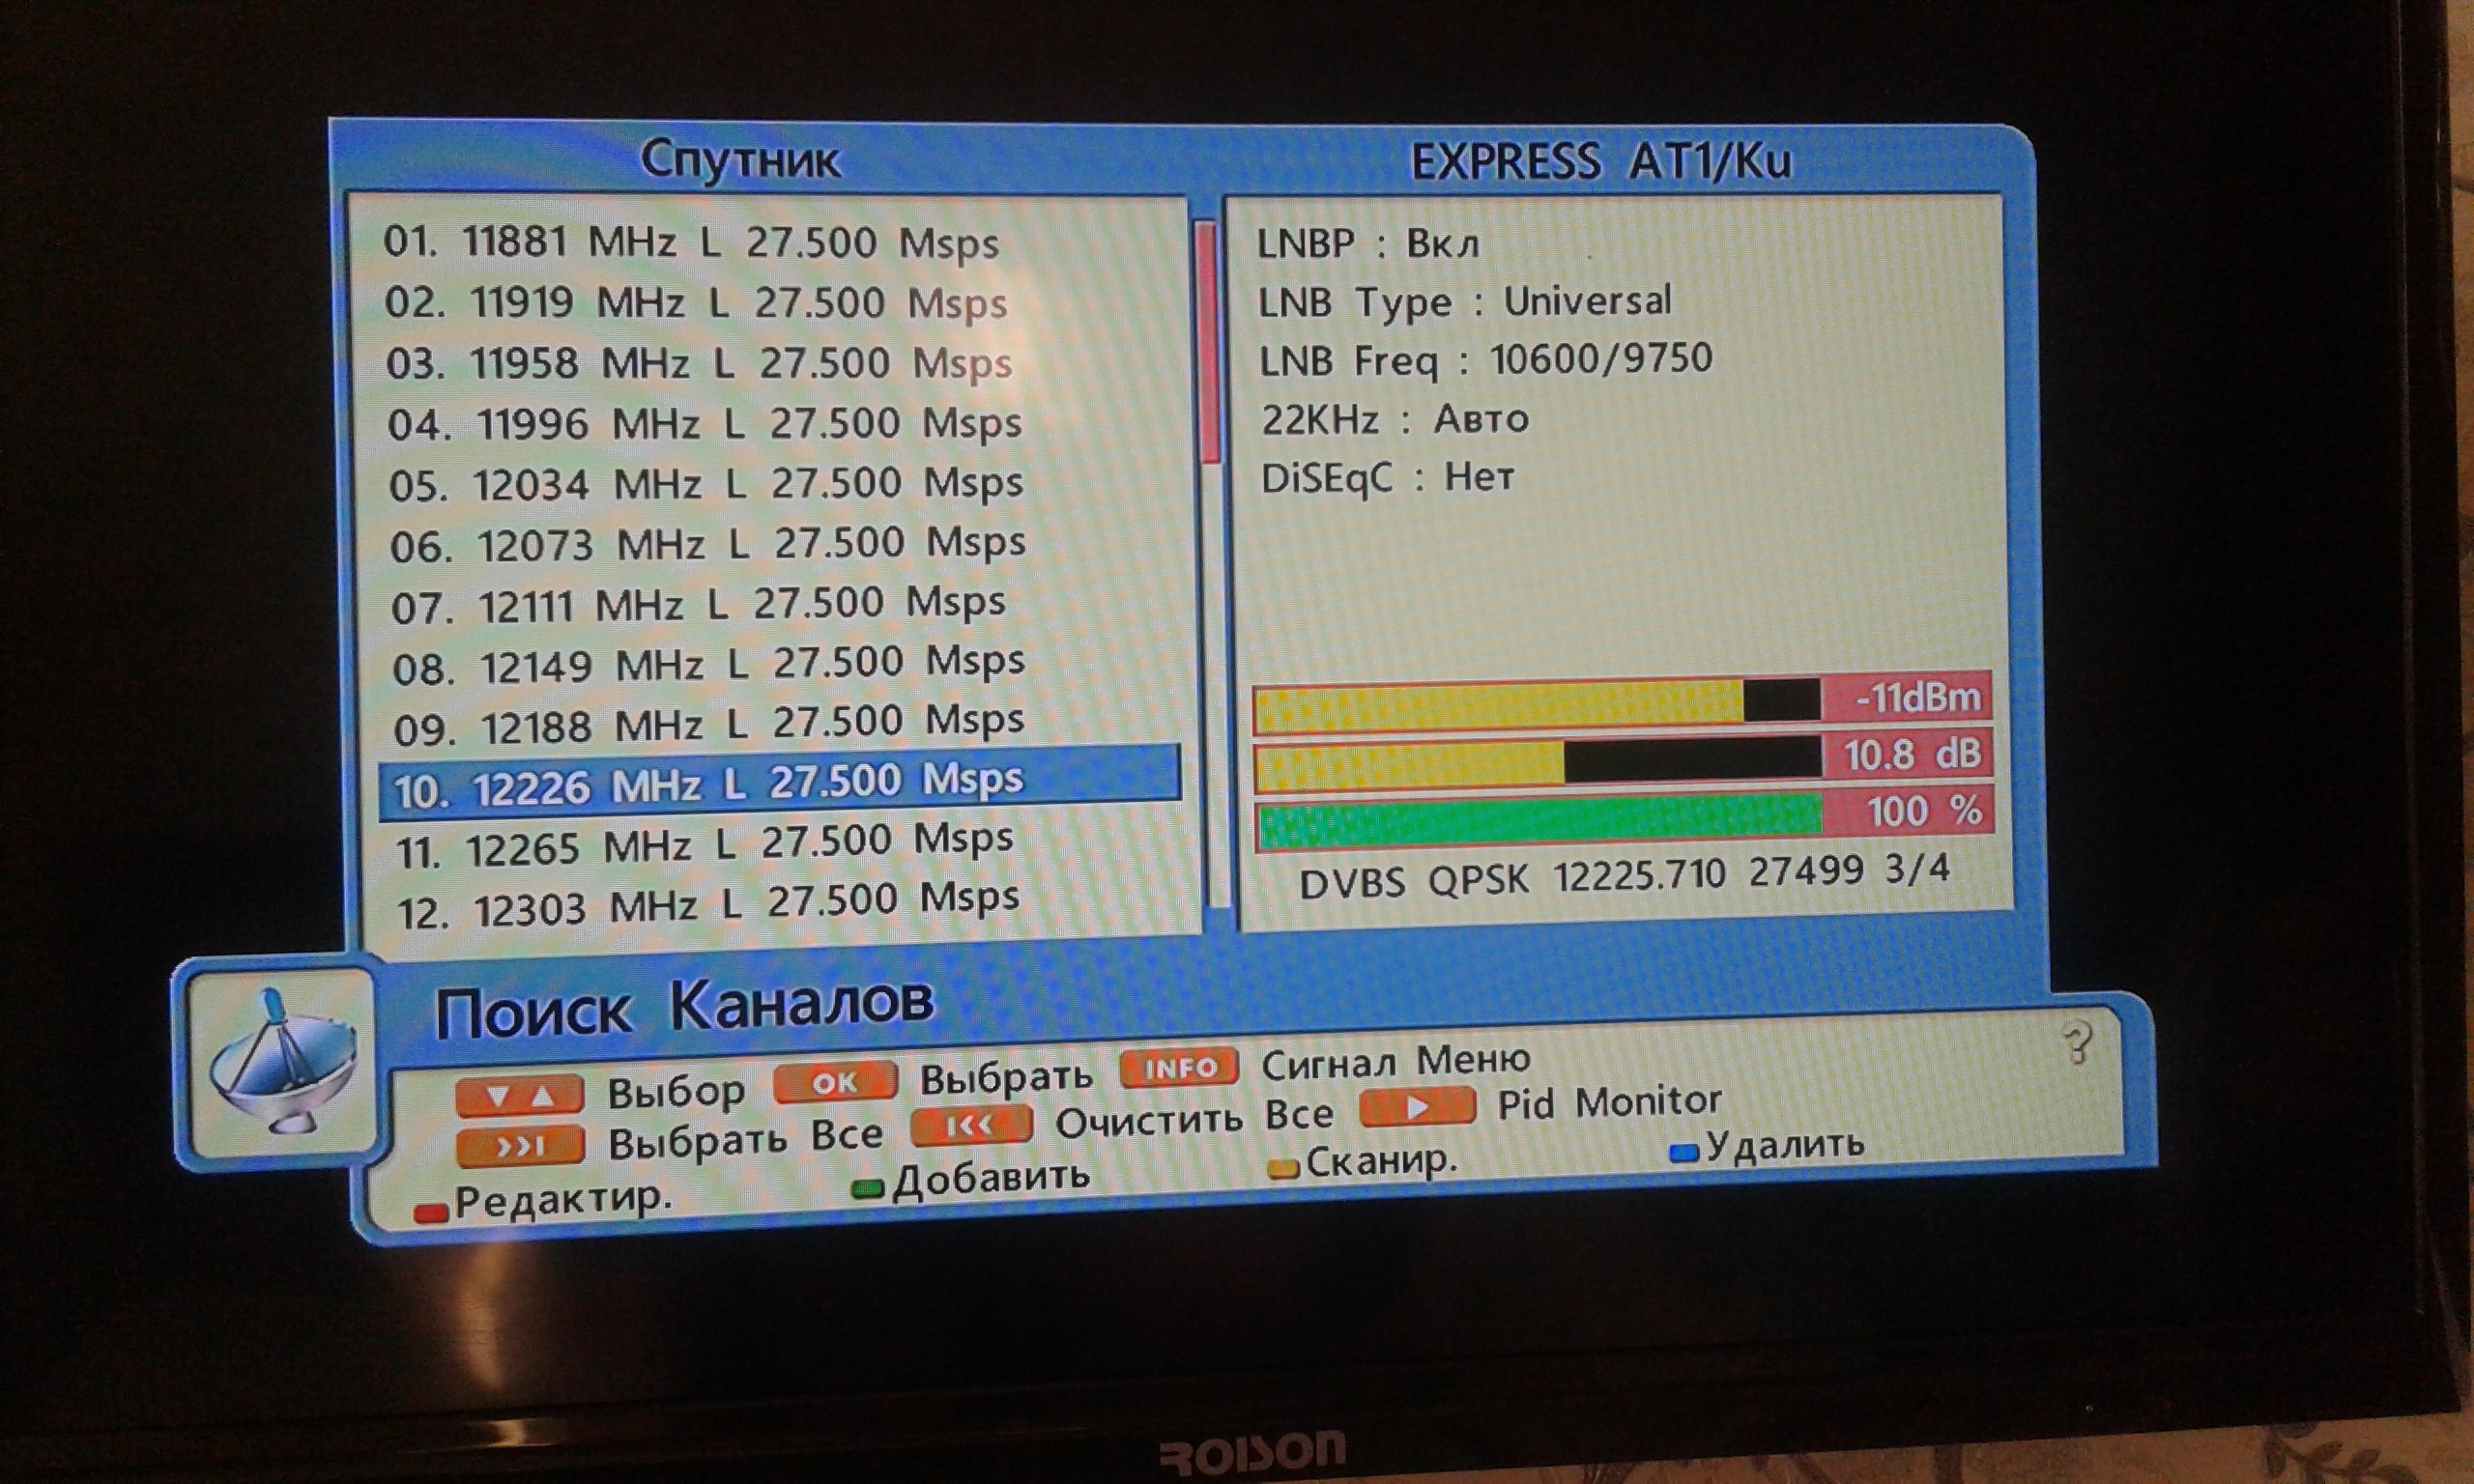
Task: Click the Выбор label
Action: 676,1092
